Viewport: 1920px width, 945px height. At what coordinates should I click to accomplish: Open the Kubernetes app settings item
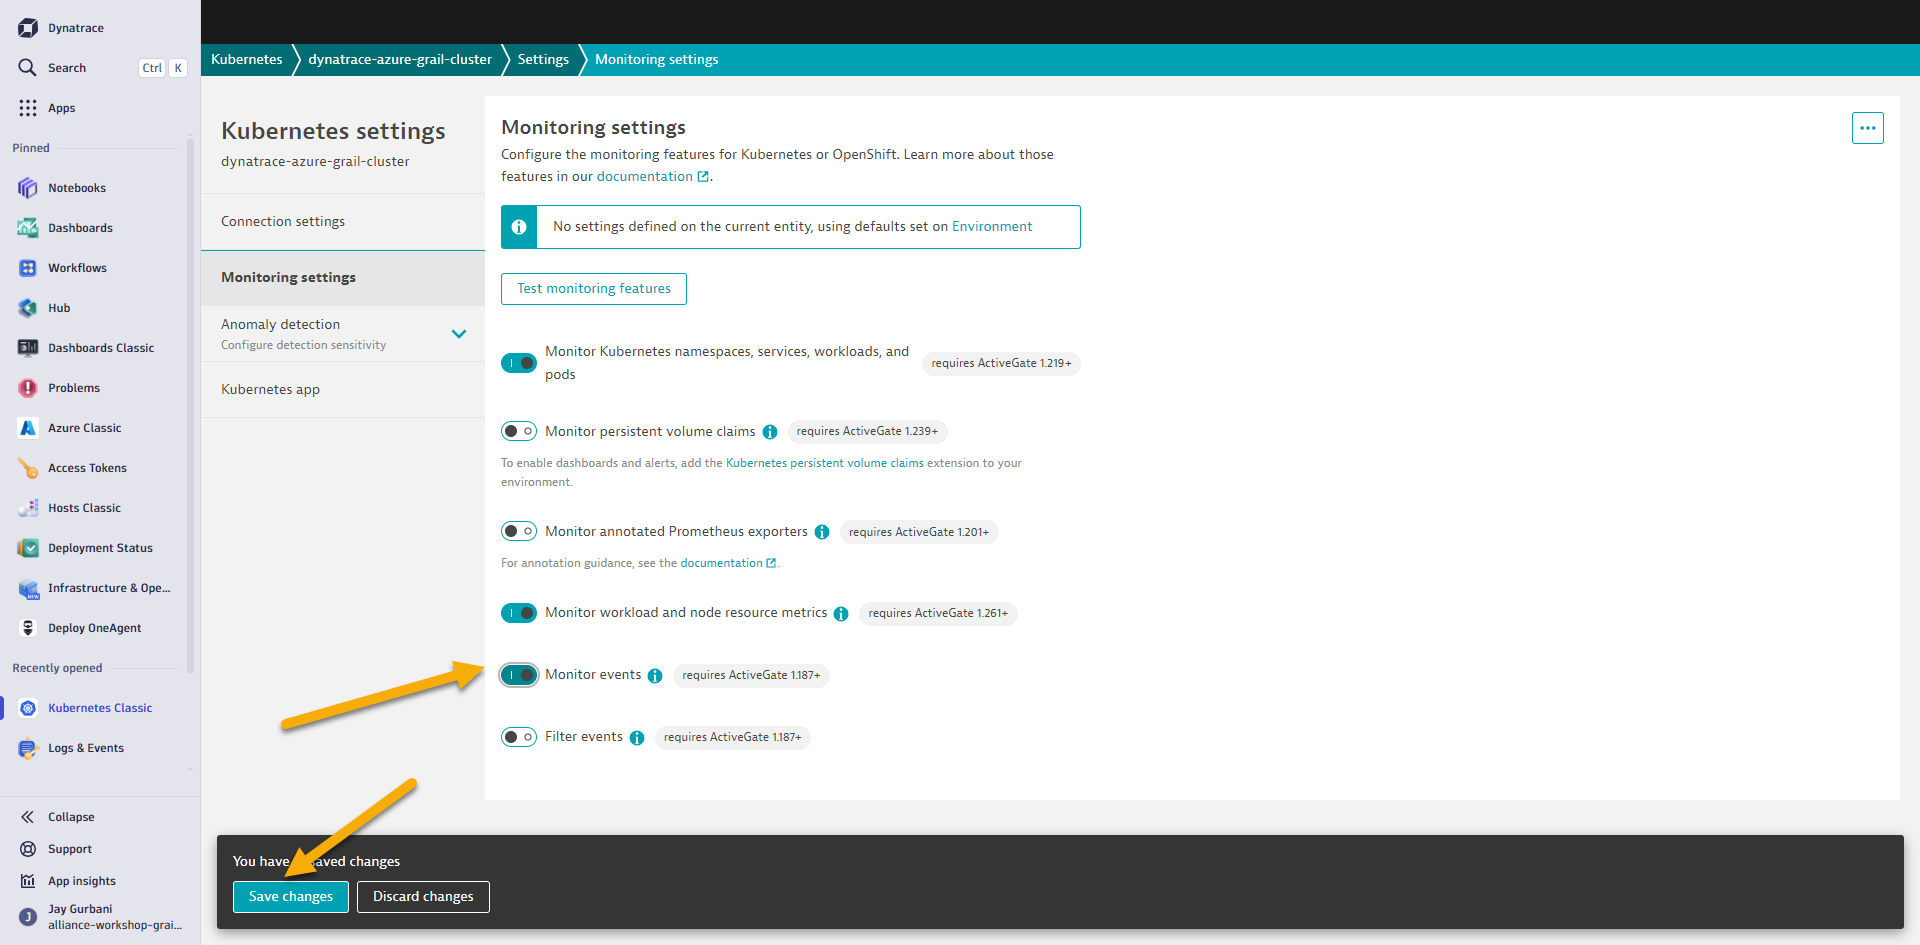click(270, 389)
